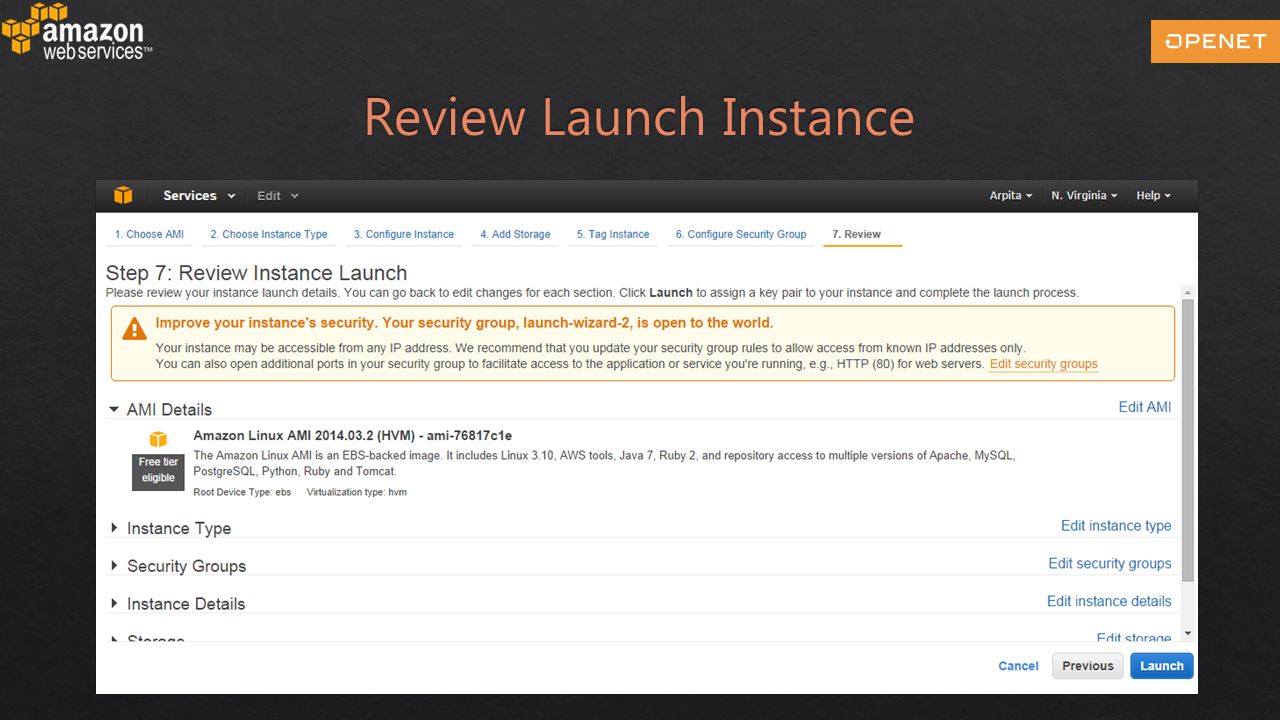The height and width of the screenshot is (720, 1280).
Task: Expand the Instance Type section
Action: click(x=115, y=528)
